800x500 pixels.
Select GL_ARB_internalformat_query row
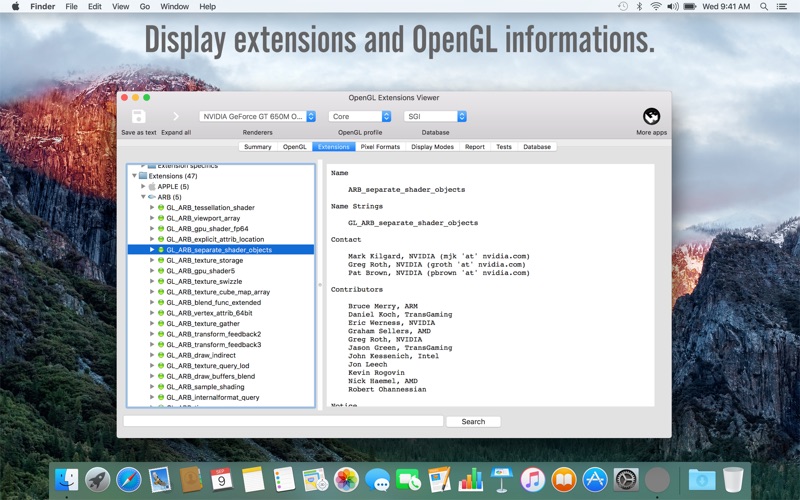click(x=221, y=397)
